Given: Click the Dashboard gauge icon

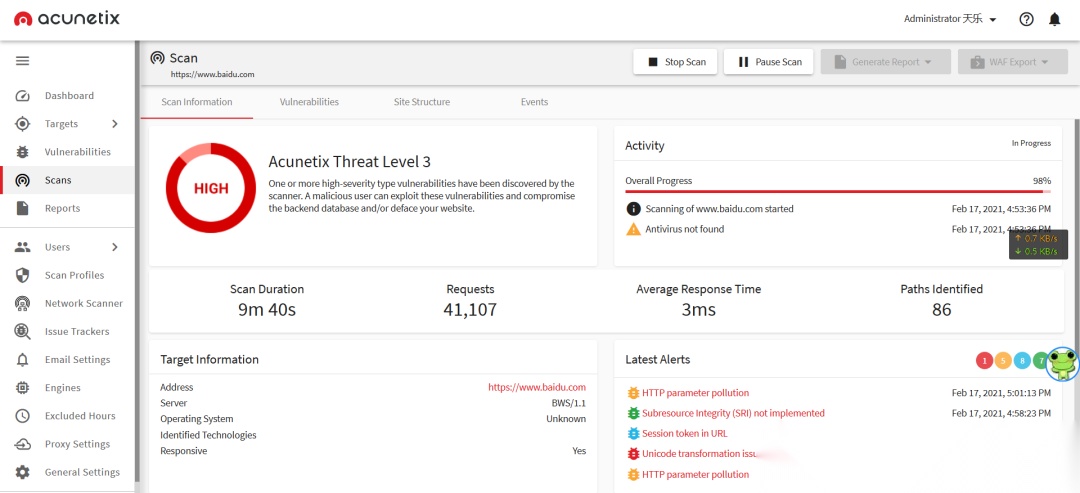Looking at the screenshot, I should [23, 96].
